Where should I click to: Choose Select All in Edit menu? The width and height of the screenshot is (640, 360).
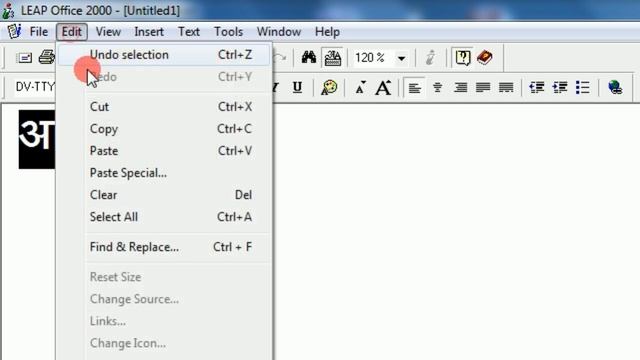tap(164, 217)
